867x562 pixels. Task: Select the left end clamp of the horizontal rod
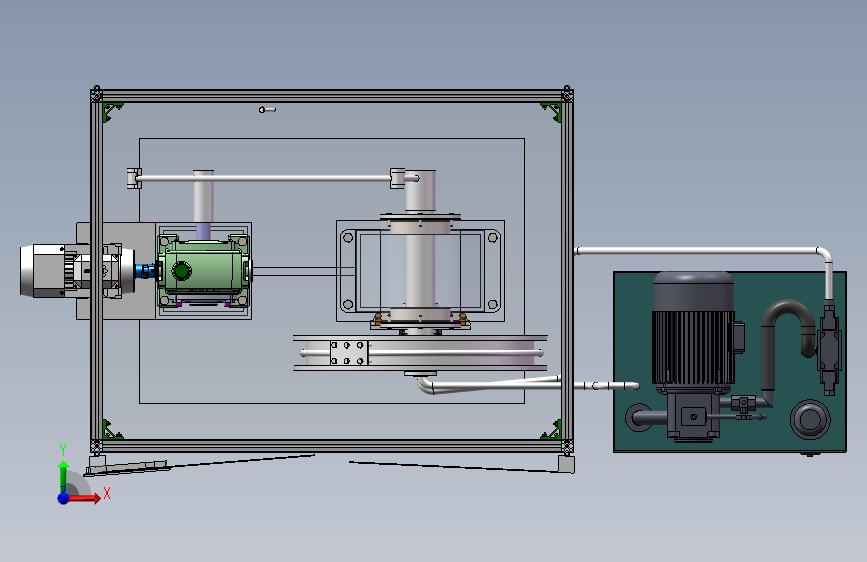pos(134,178)
